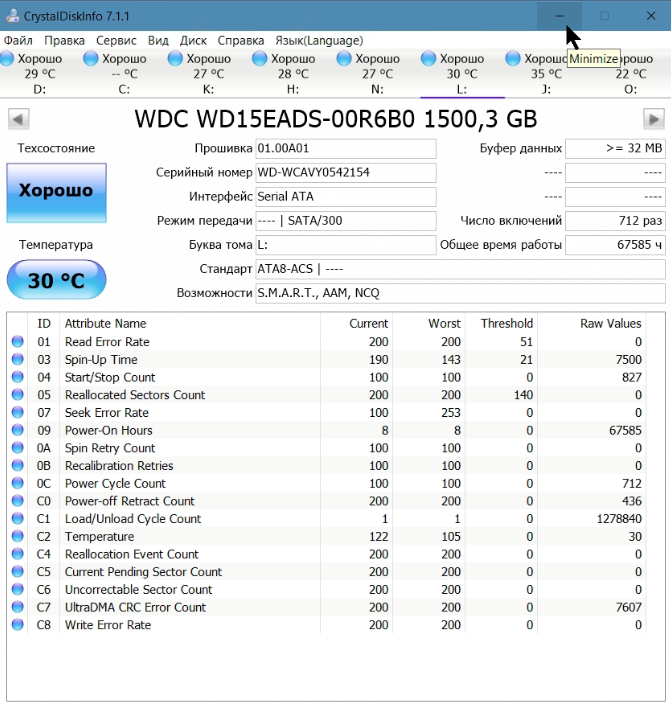Click the 30 °C temperature indicator
The width and height of the screenshot is (671, 705).
[x=56, y=280]
